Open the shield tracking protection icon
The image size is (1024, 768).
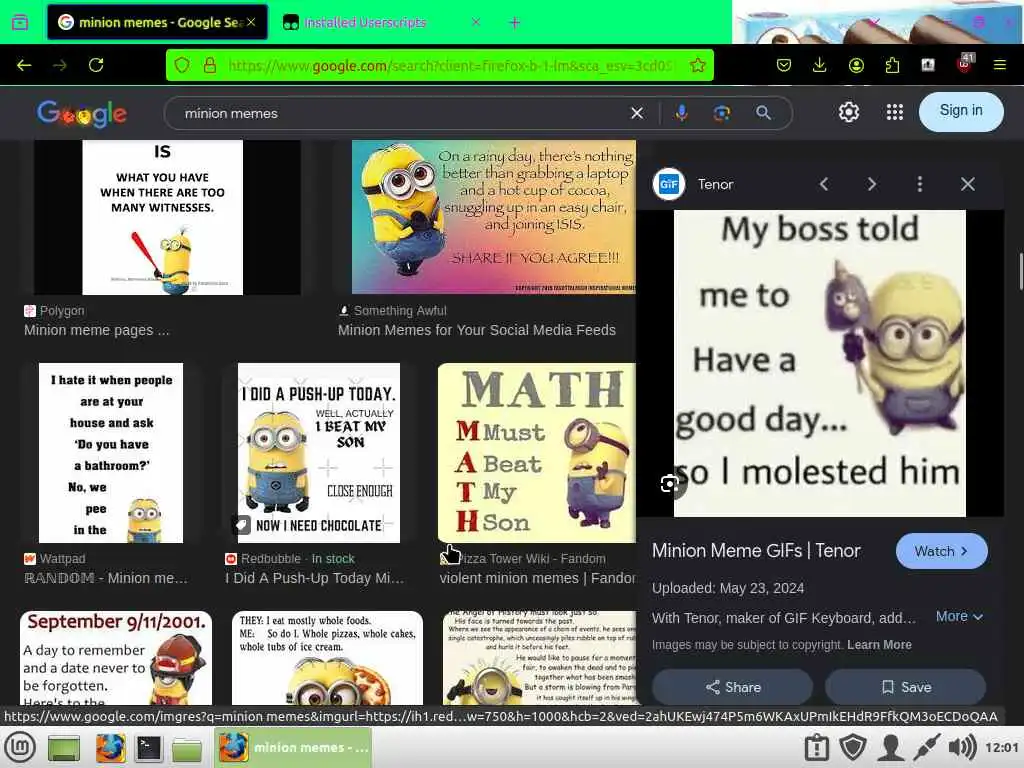click(182, 65)
